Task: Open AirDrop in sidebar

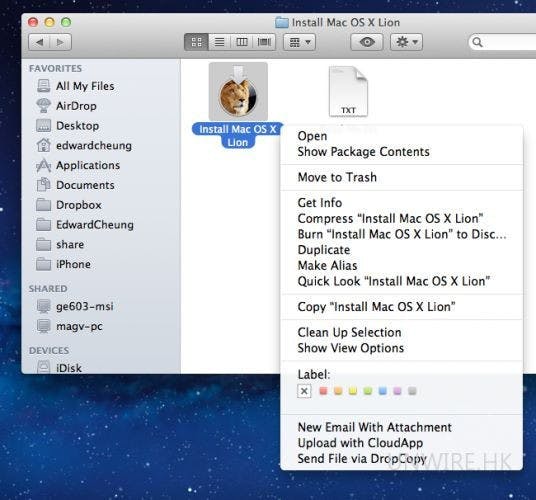Action: coord(66,106)
